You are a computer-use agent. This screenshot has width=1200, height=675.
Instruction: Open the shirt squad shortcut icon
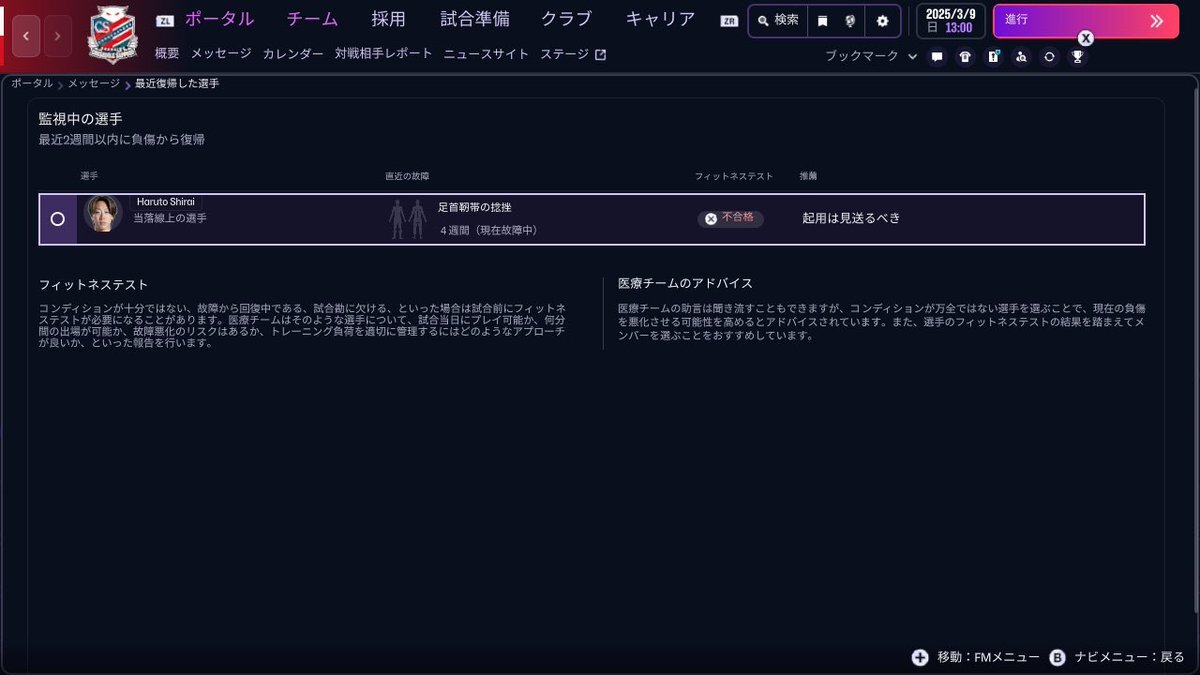(x=965, y=57)
